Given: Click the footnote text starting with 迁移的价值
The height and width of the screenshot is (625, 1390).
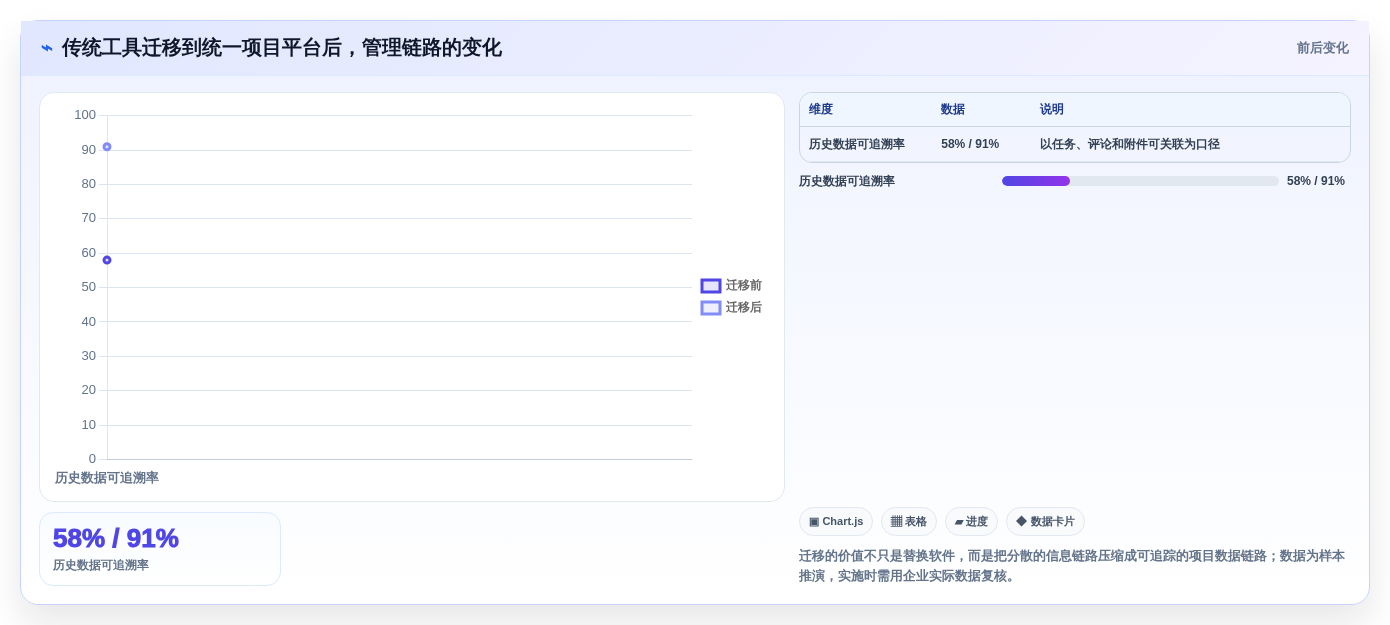Looking at the screenshot, I should coord(1072,566).
